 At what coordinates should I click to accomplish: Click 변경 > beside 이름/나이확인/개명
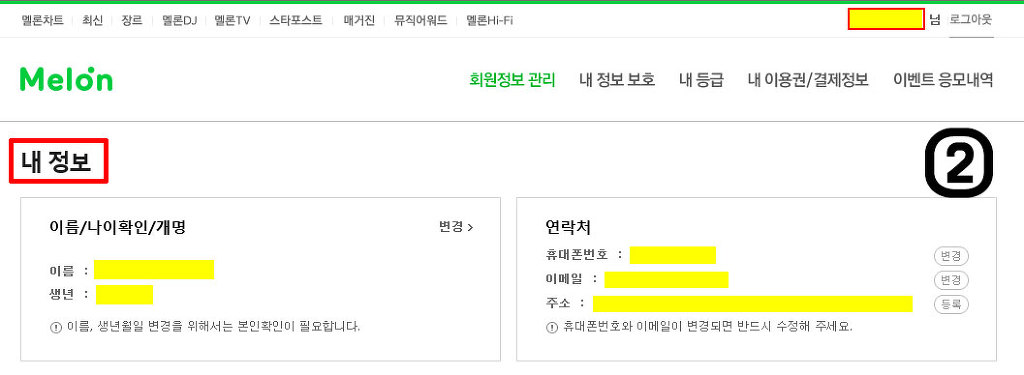[456, 227]
